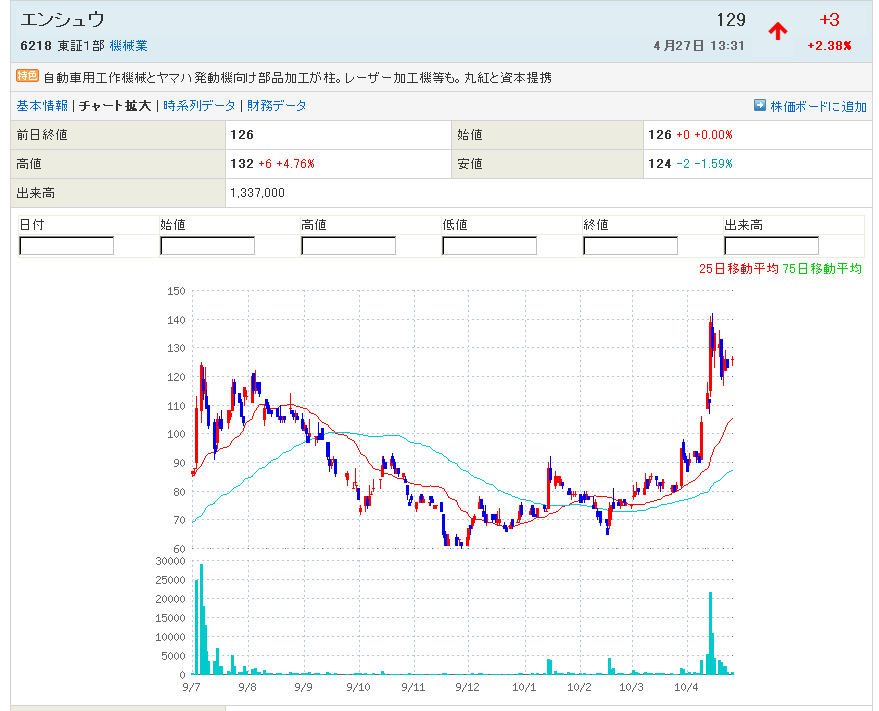Open the 機械業 sector link

coord(128,46)
